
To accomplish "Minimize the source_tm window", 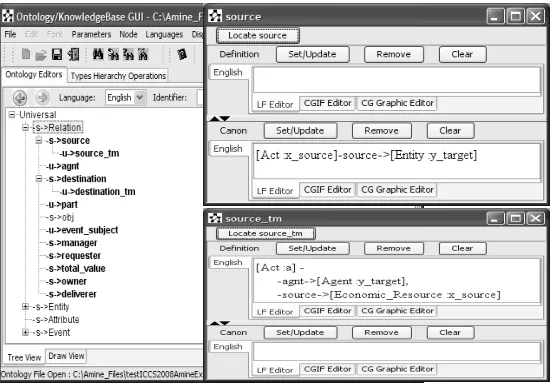I will [495, 218].
